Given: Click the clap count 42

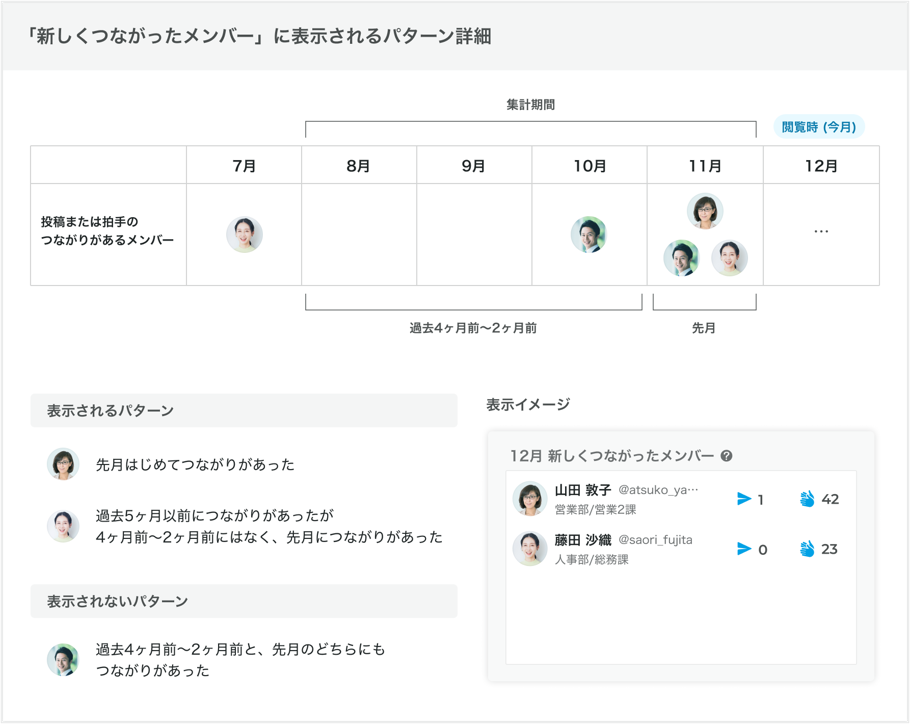Looking at the screenshot, I should pyautogui.click(x=830, y=499).
